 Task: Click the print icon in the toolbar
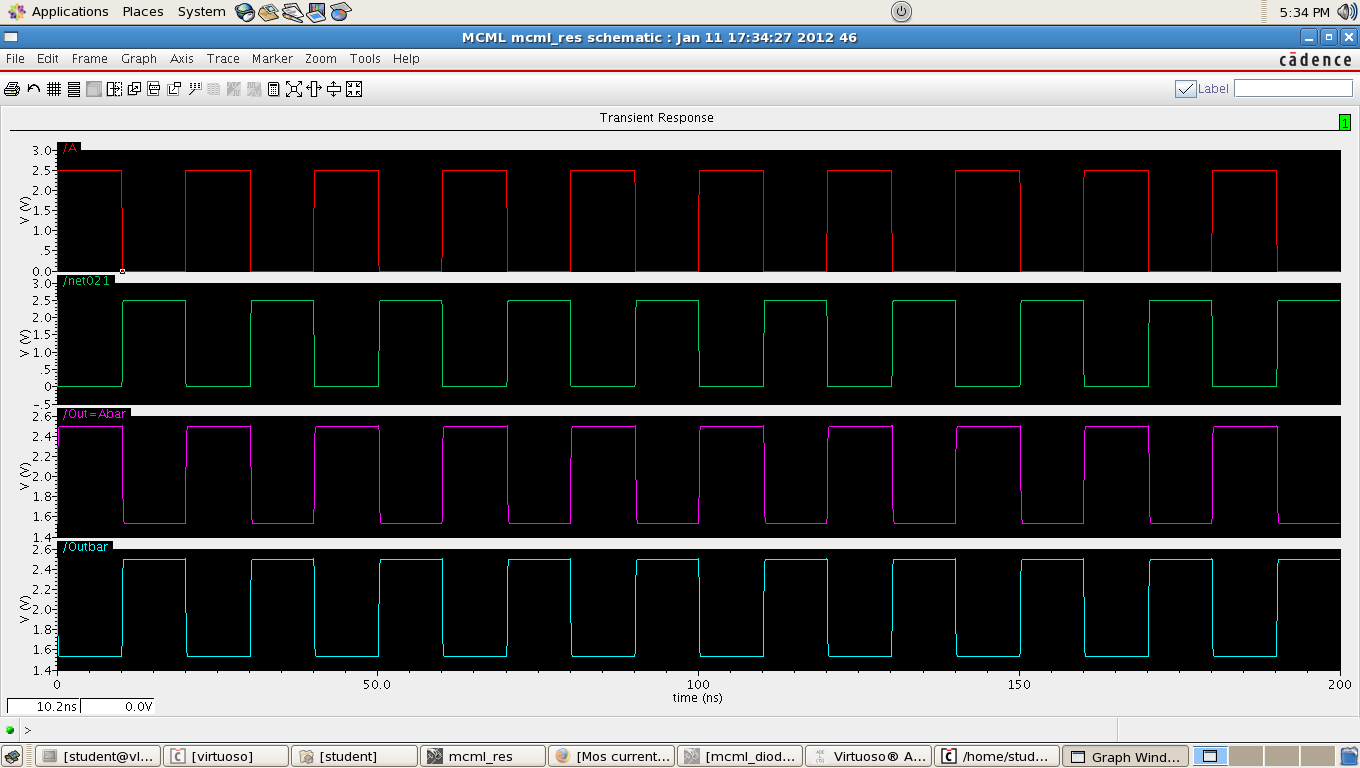12,89
